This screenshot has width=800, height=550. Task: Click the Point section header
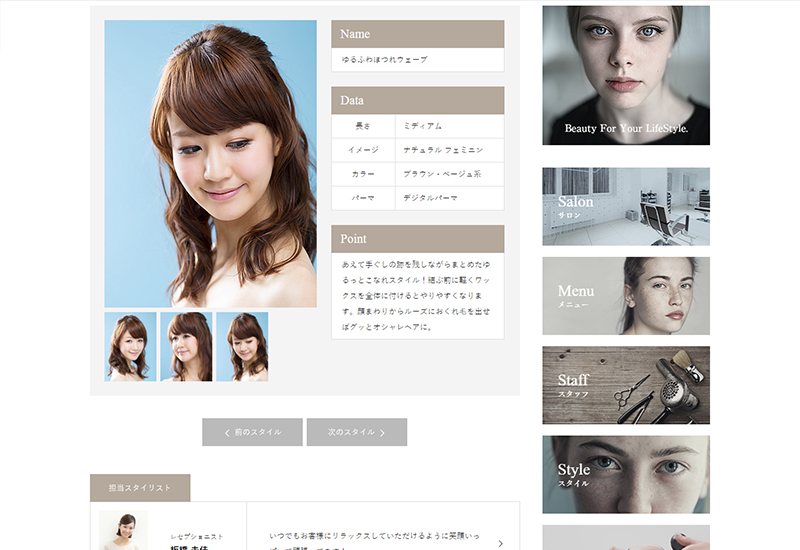click(418, 239)
